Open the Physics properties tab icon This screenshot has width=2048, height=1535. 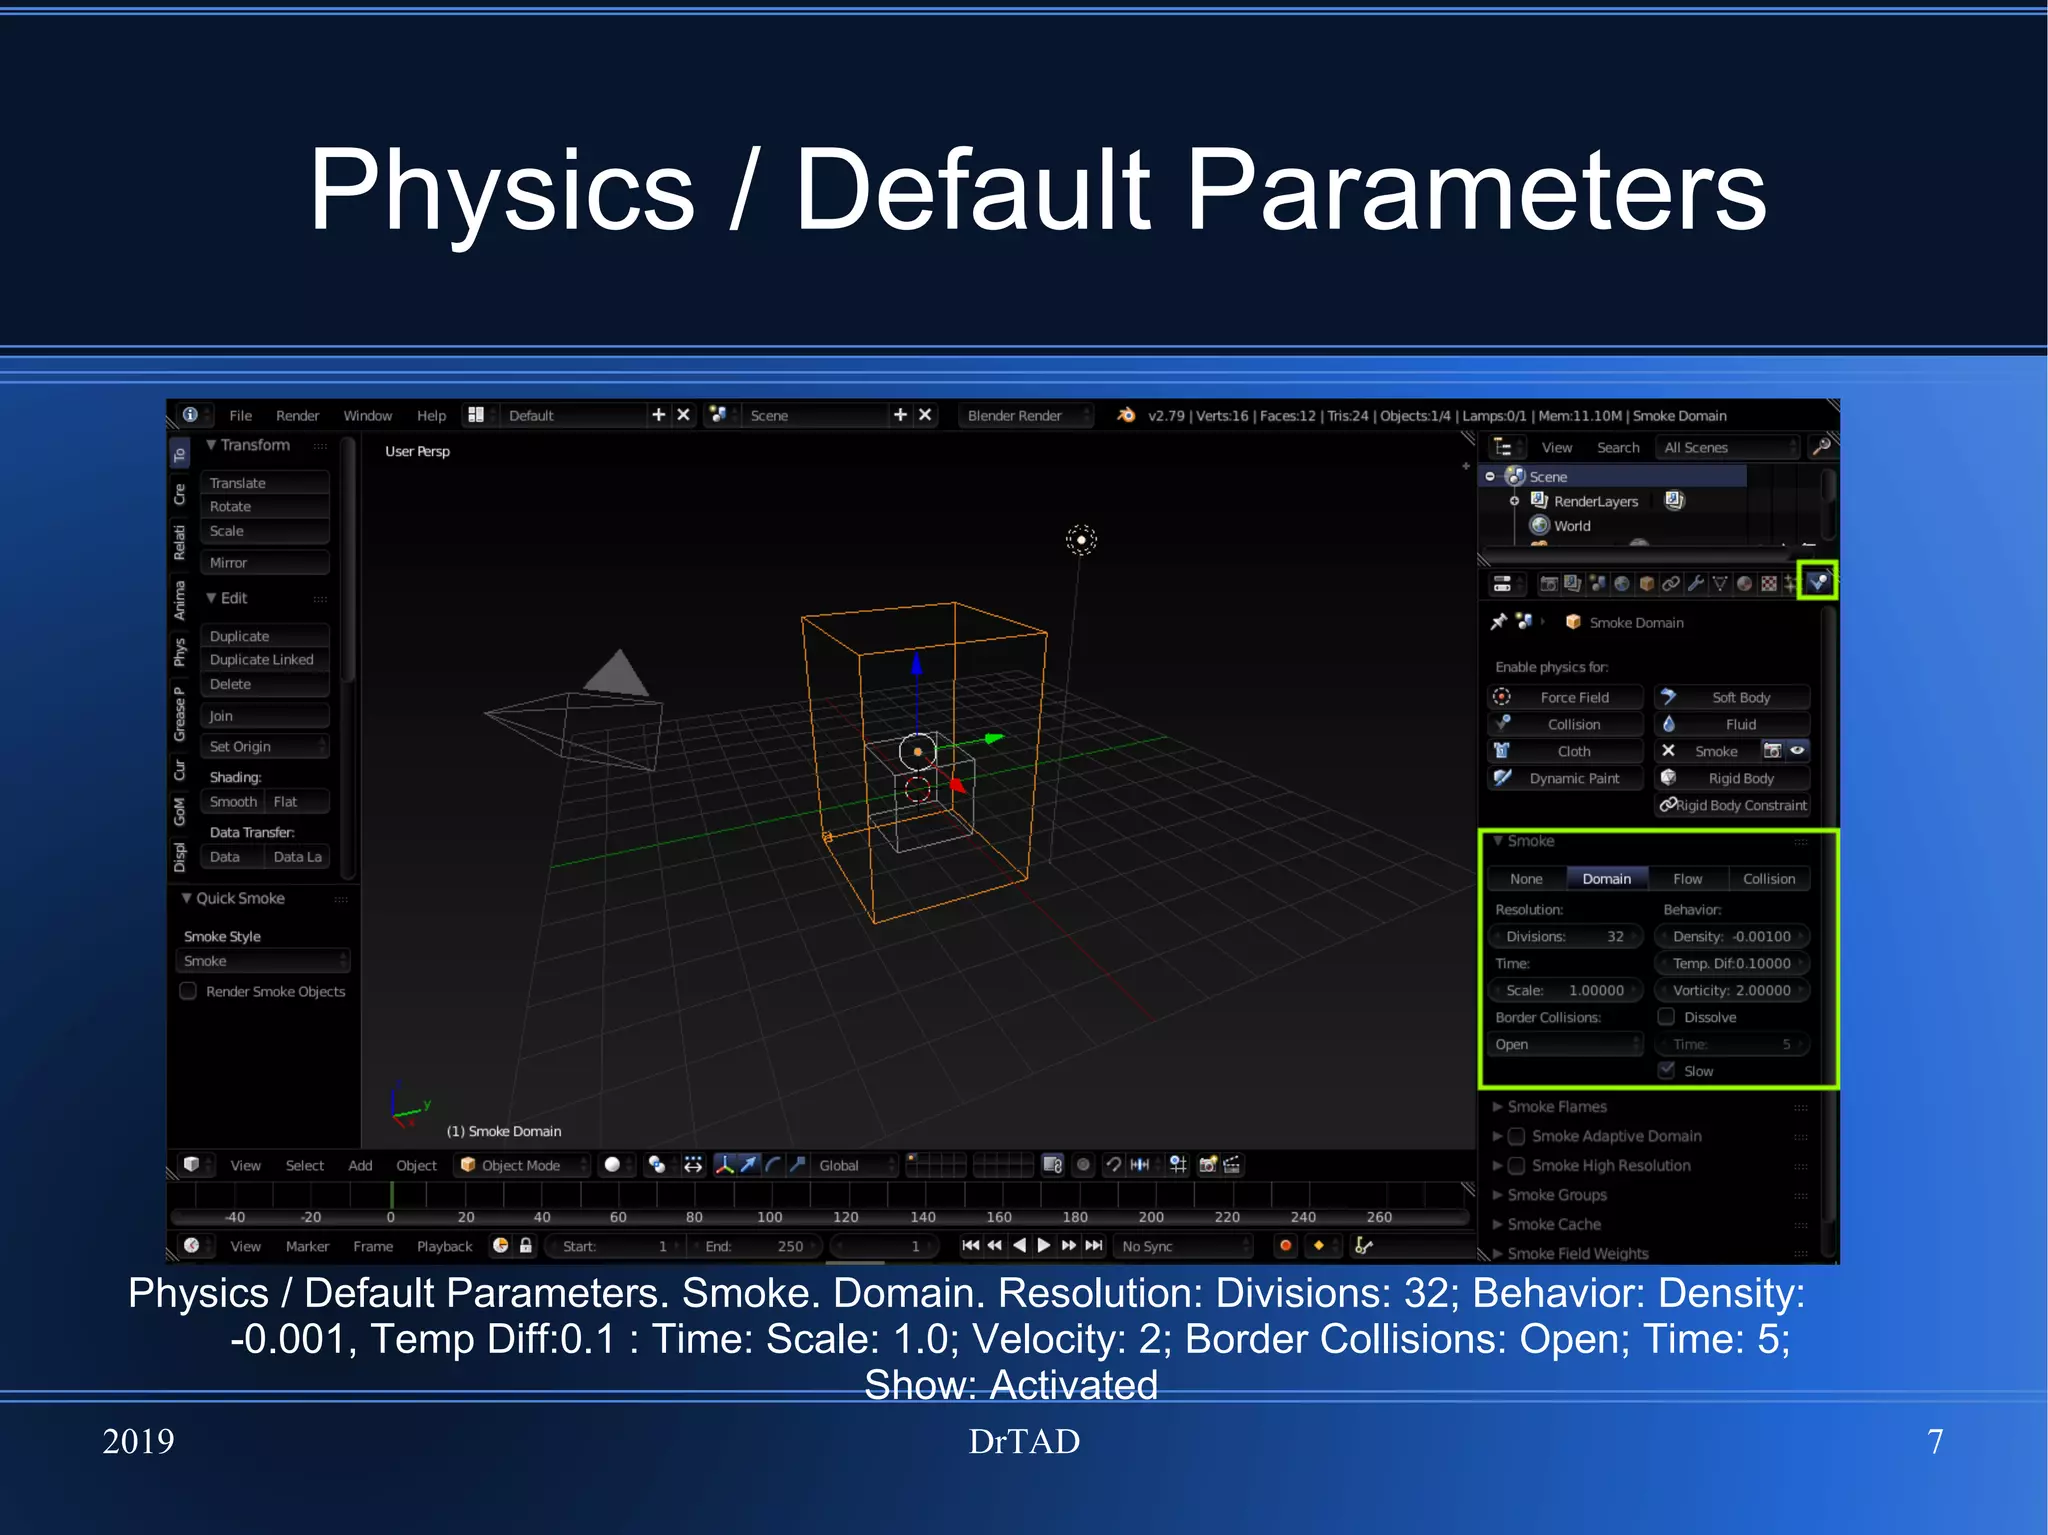[1817, 583]
